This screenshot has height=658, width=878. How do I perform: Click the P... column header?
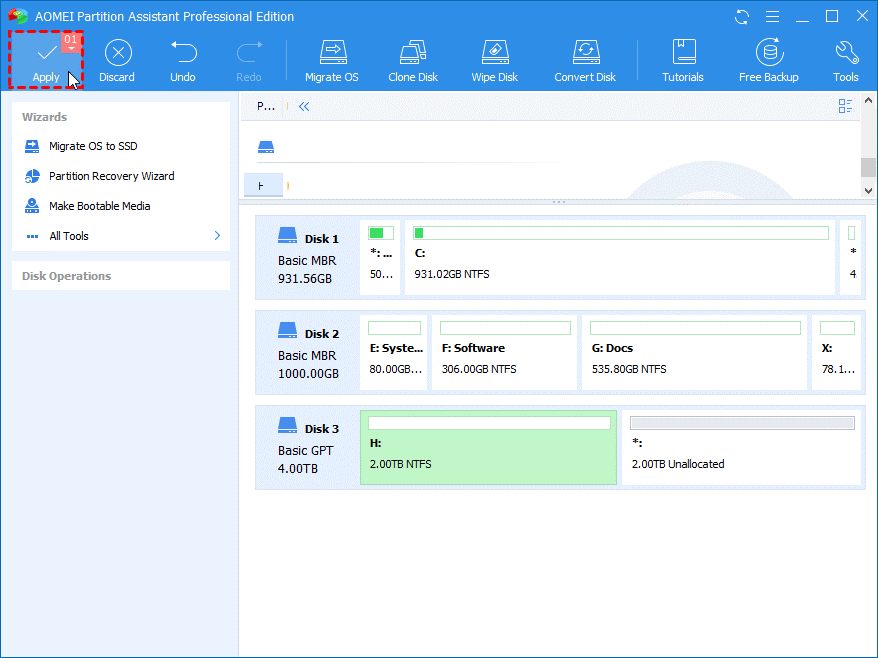(265, 106)
